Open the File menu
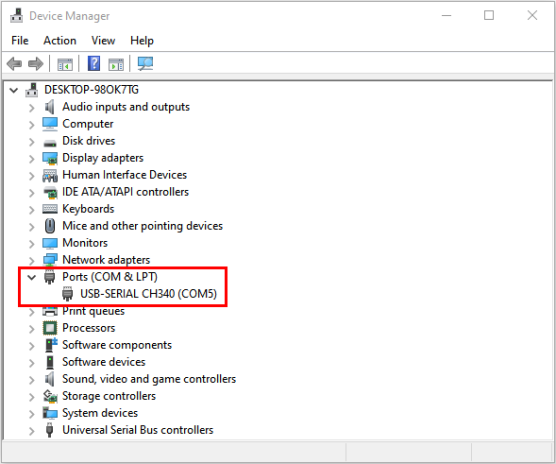The image size is (556, 464). 20,40
